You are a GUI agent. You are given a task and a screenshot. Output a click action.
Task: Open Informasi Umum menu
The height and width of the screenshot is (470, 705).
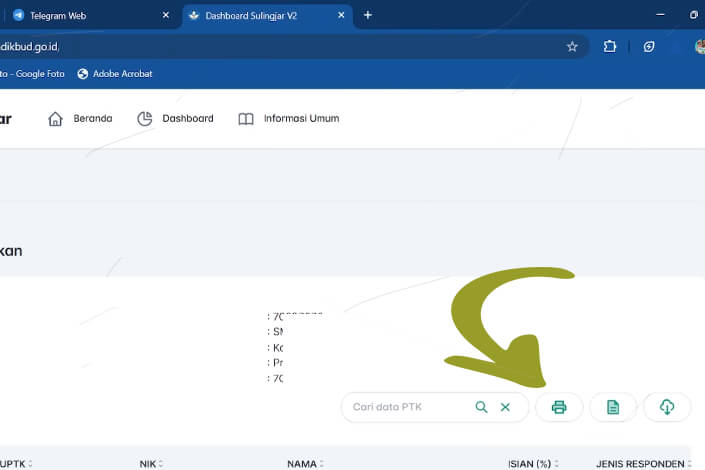tap(288, 118)
